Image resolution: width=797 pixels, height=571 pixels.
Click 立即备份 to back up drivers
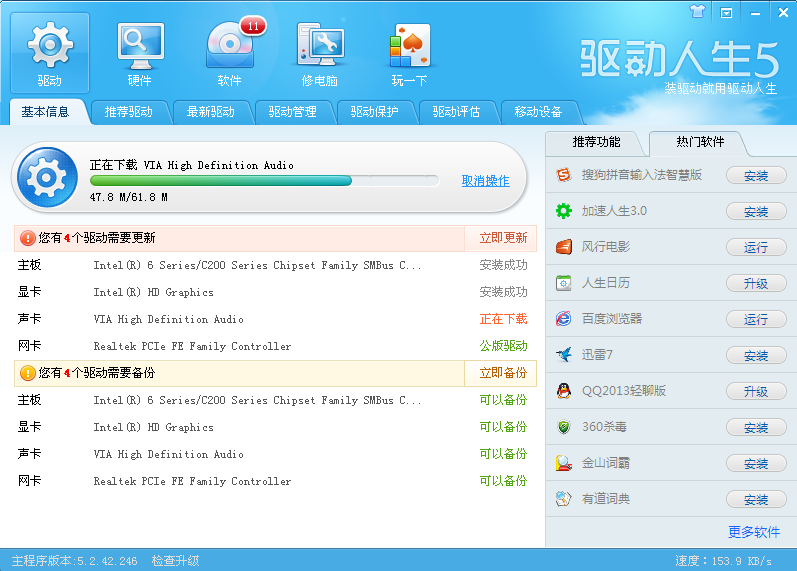pyautogui.click(x=503, y=373)
